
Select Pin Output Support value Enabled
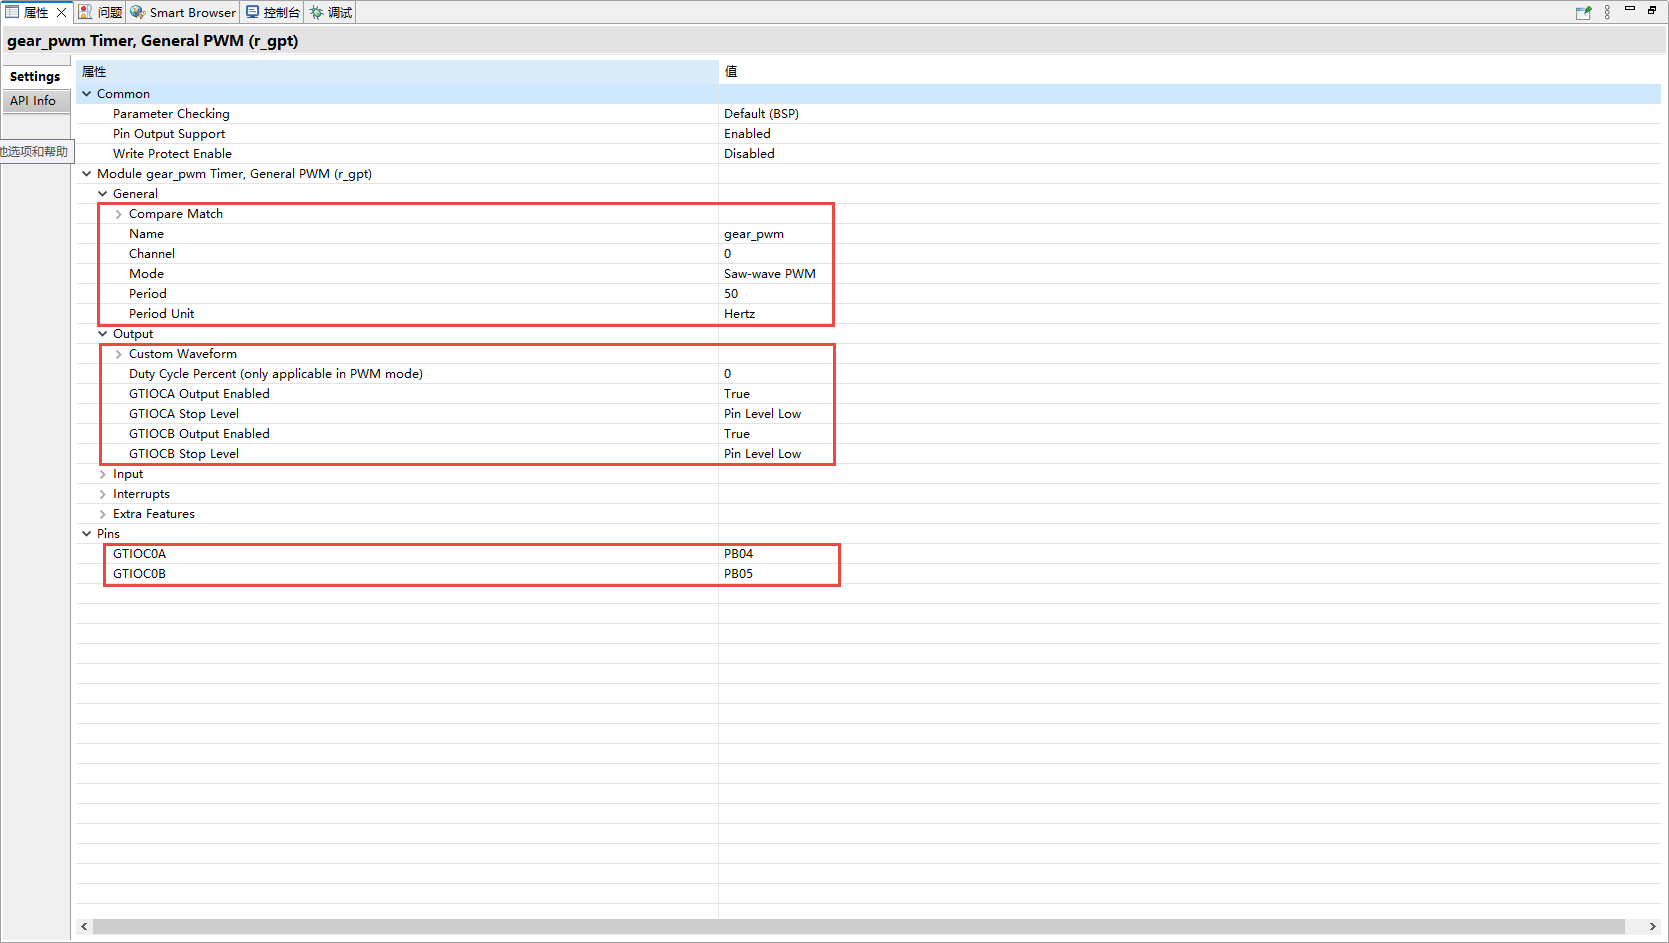(x=747, y=134)
